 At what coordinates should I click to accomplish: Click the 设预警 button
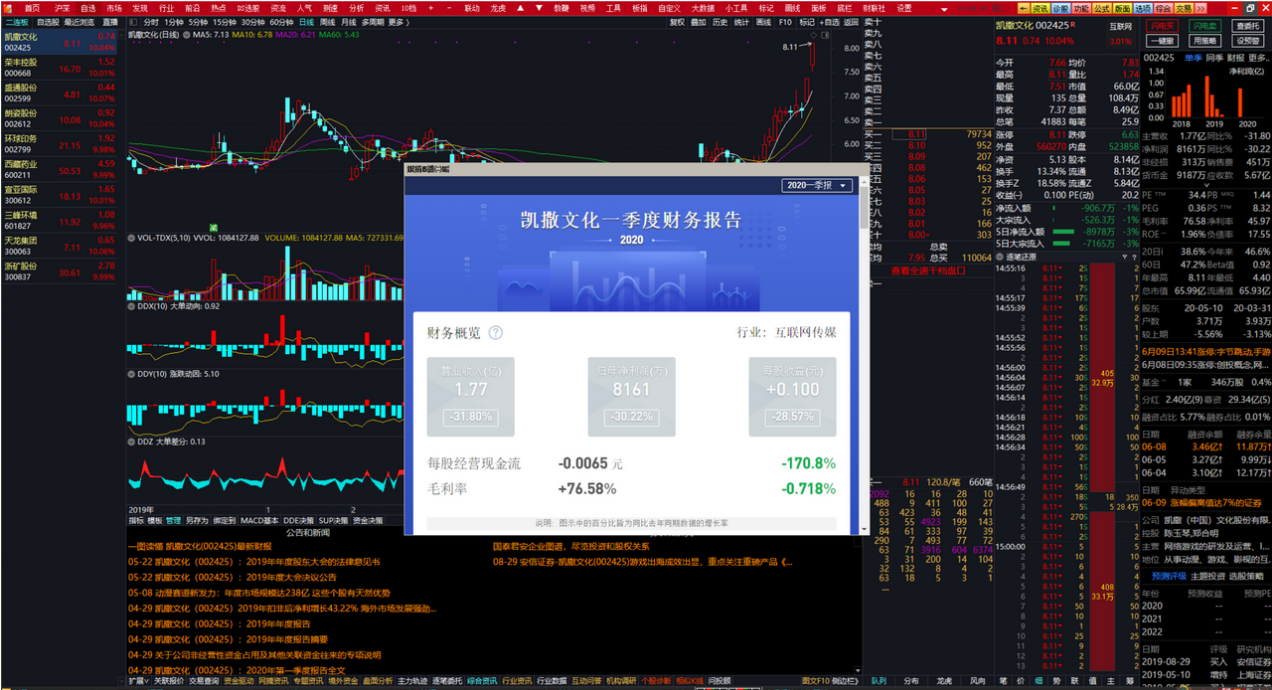coord(1248,41)
